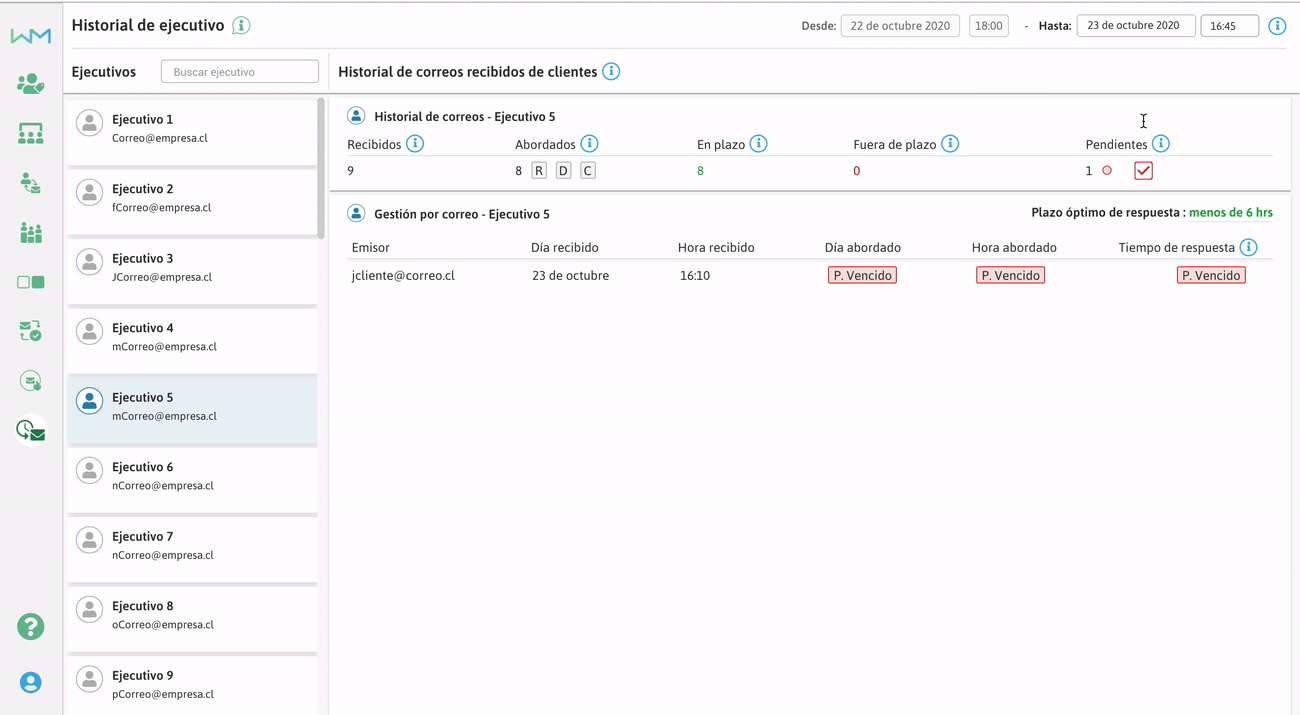The image size is (1300, 715).
Task: Click the help question mark icon
Action: pos(31,626)
